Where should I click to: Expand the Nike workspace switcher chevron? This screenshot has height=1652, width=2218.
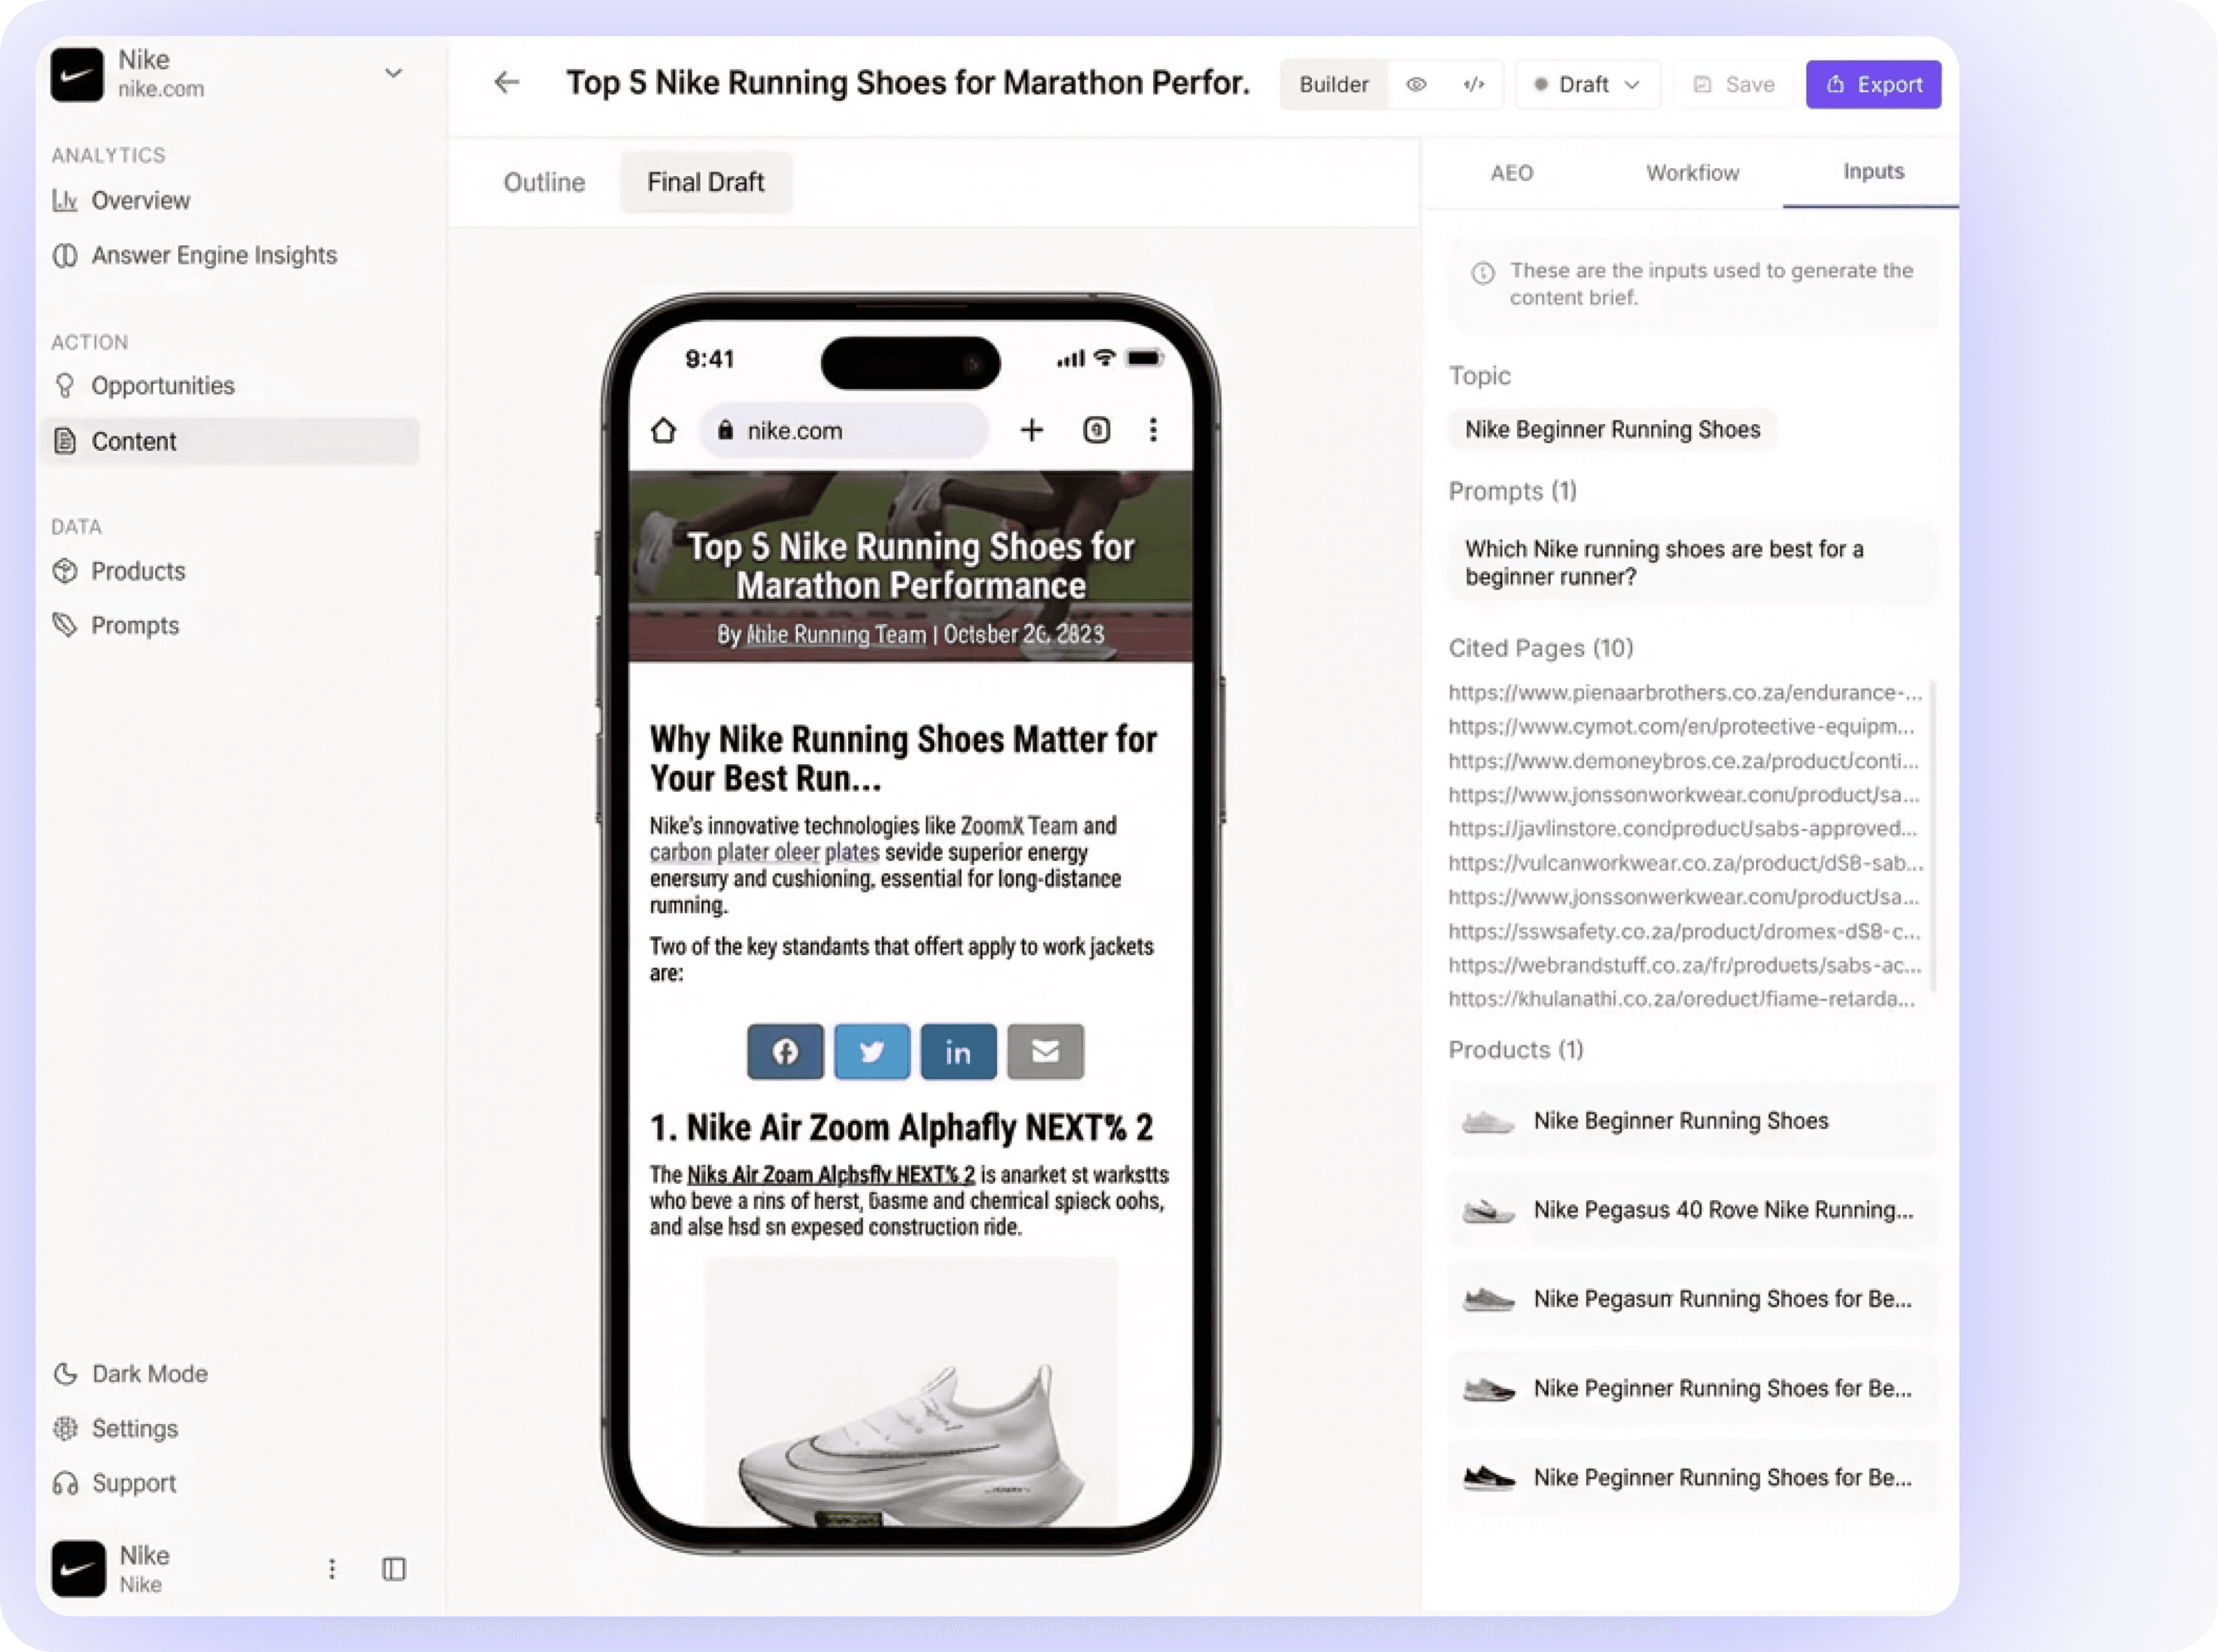(x=394, y=73)
